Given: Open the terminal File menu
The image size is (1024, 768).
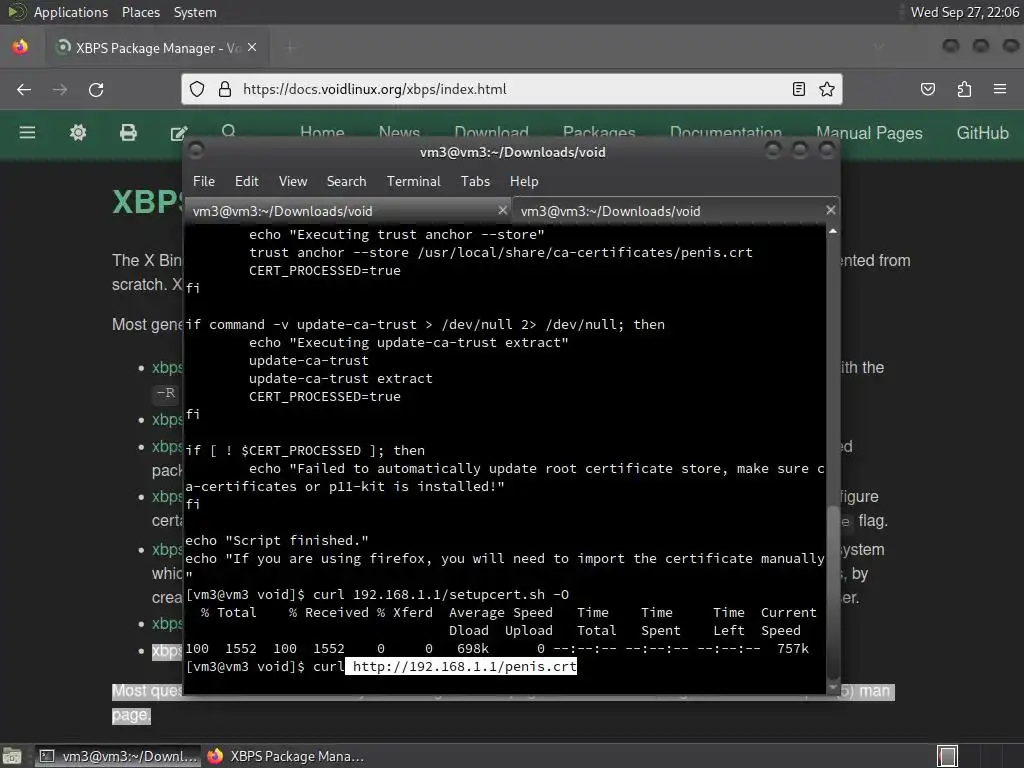Looking at the screenshot, I should 204,182.
